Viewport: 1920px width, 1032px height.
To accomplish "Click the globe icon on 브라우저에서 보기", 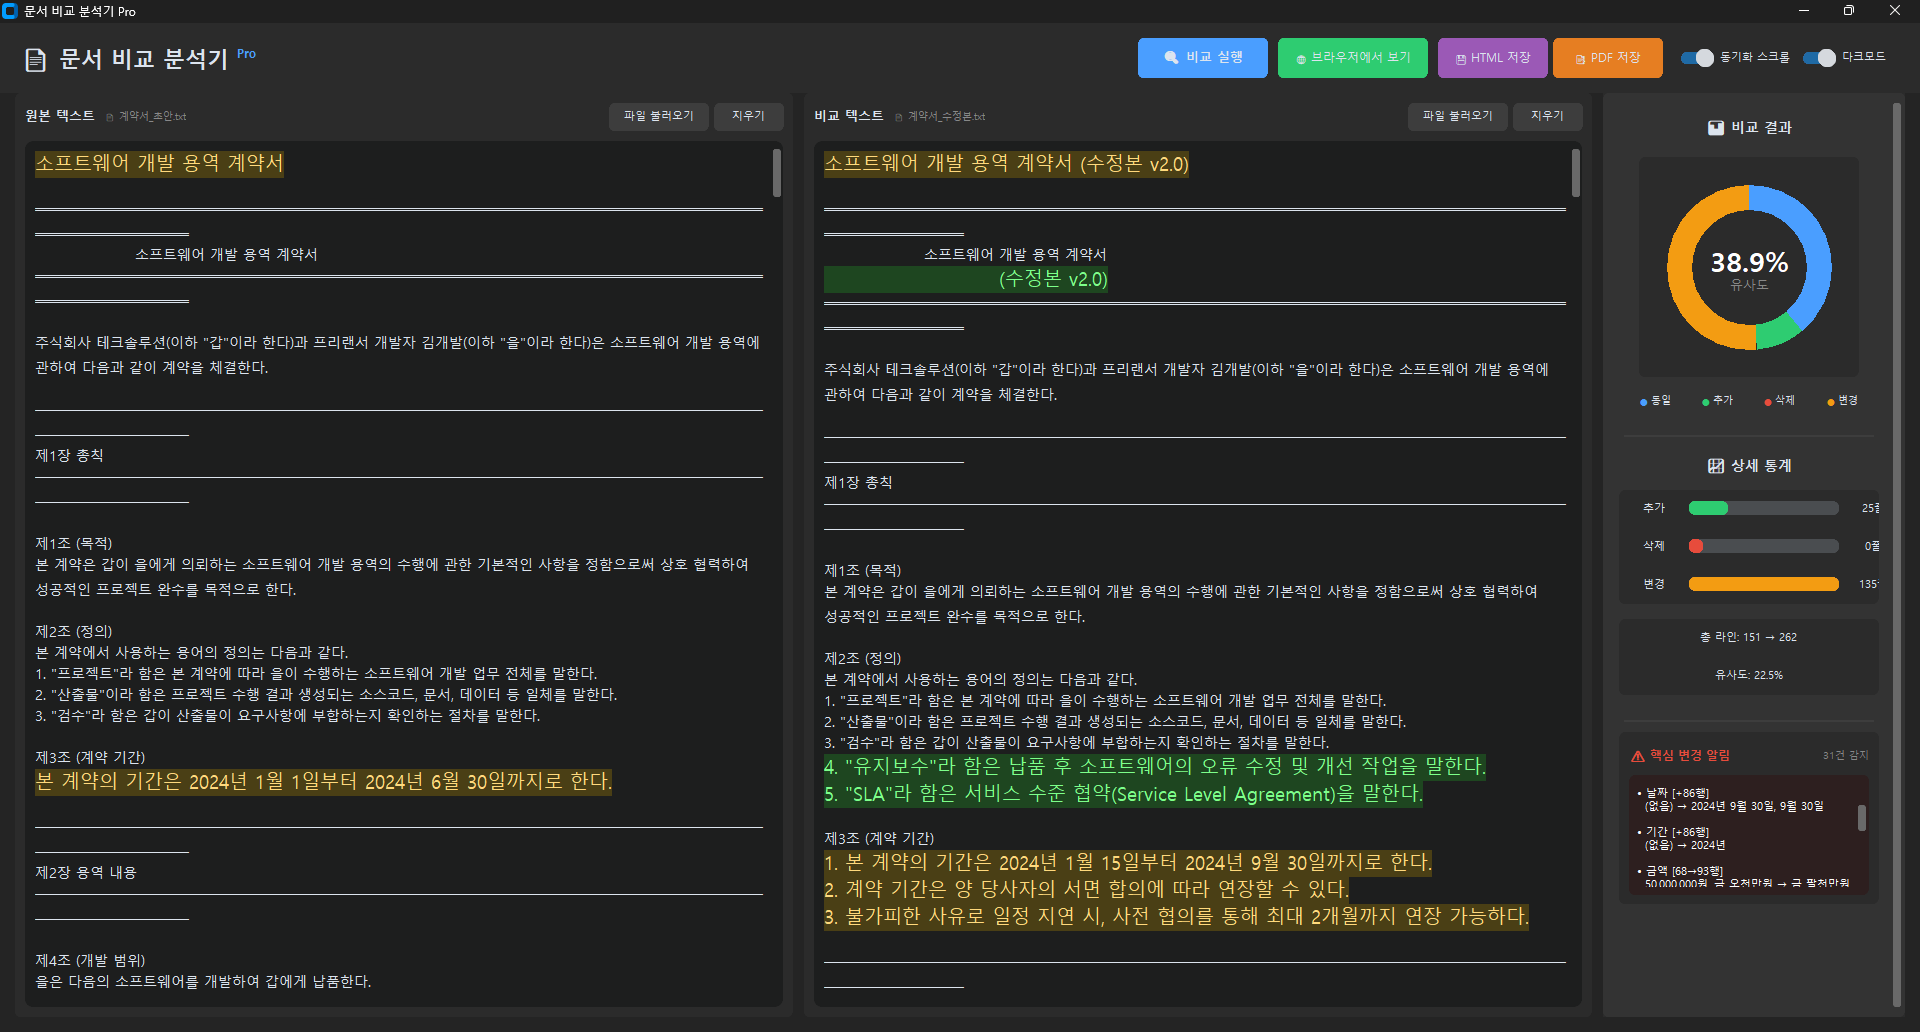I will click(x=1301, y=59).
